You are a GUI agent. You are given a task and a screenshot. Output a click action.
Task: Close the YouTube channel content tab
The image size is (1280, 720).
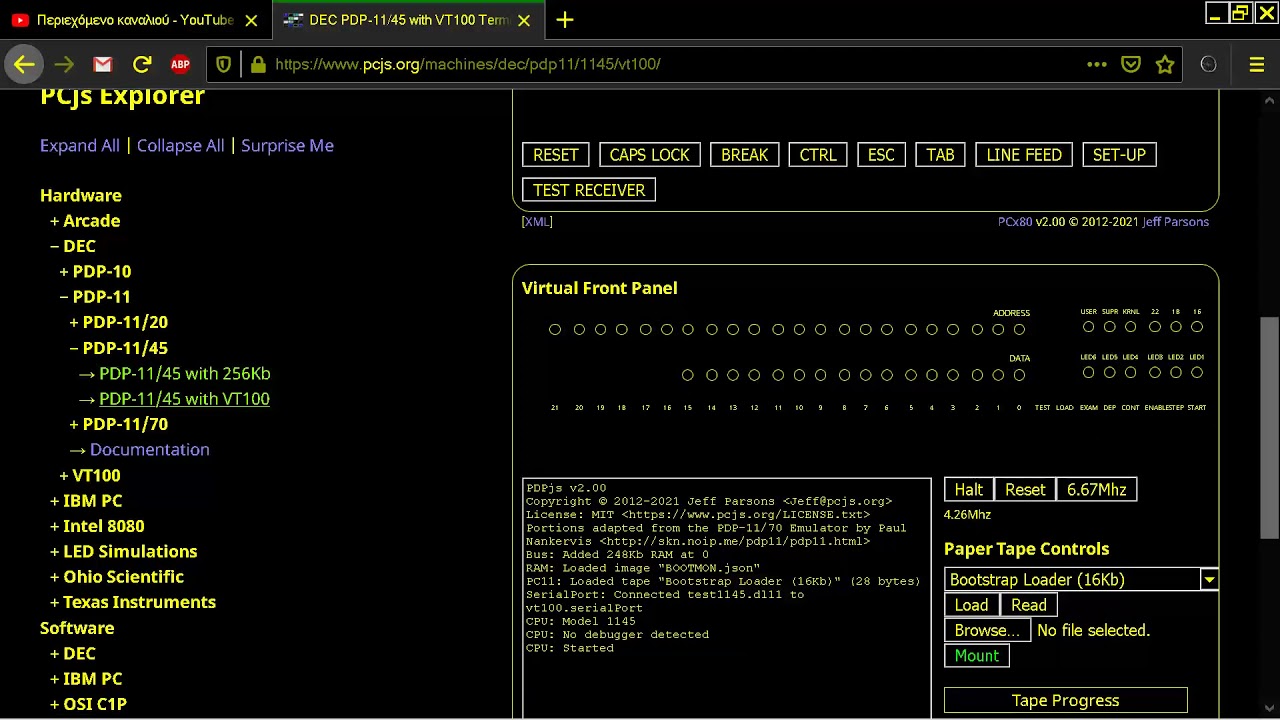tap(251, 20)
